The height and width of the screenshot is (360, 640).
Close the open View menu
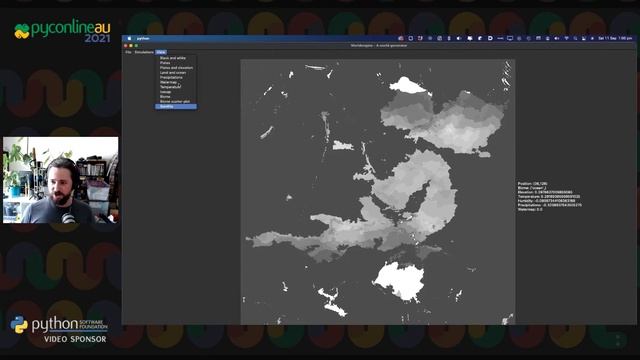161,52
